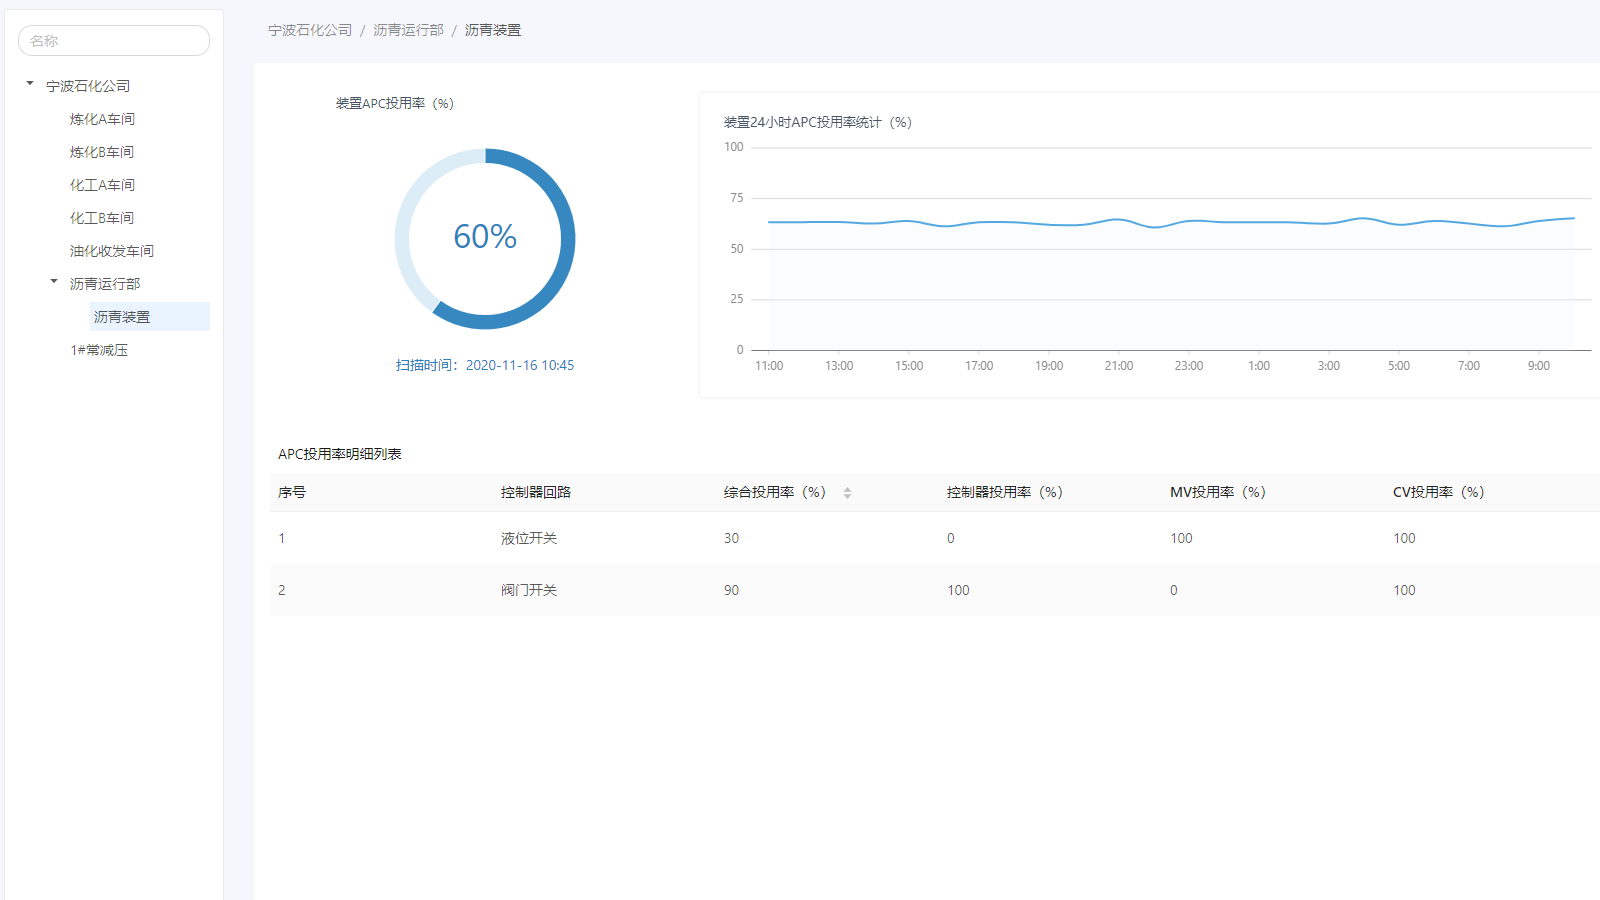Click the 沥青装置 breadcrumb item
This screenshot has height=900, width=1600.
[x=493, y=30]
